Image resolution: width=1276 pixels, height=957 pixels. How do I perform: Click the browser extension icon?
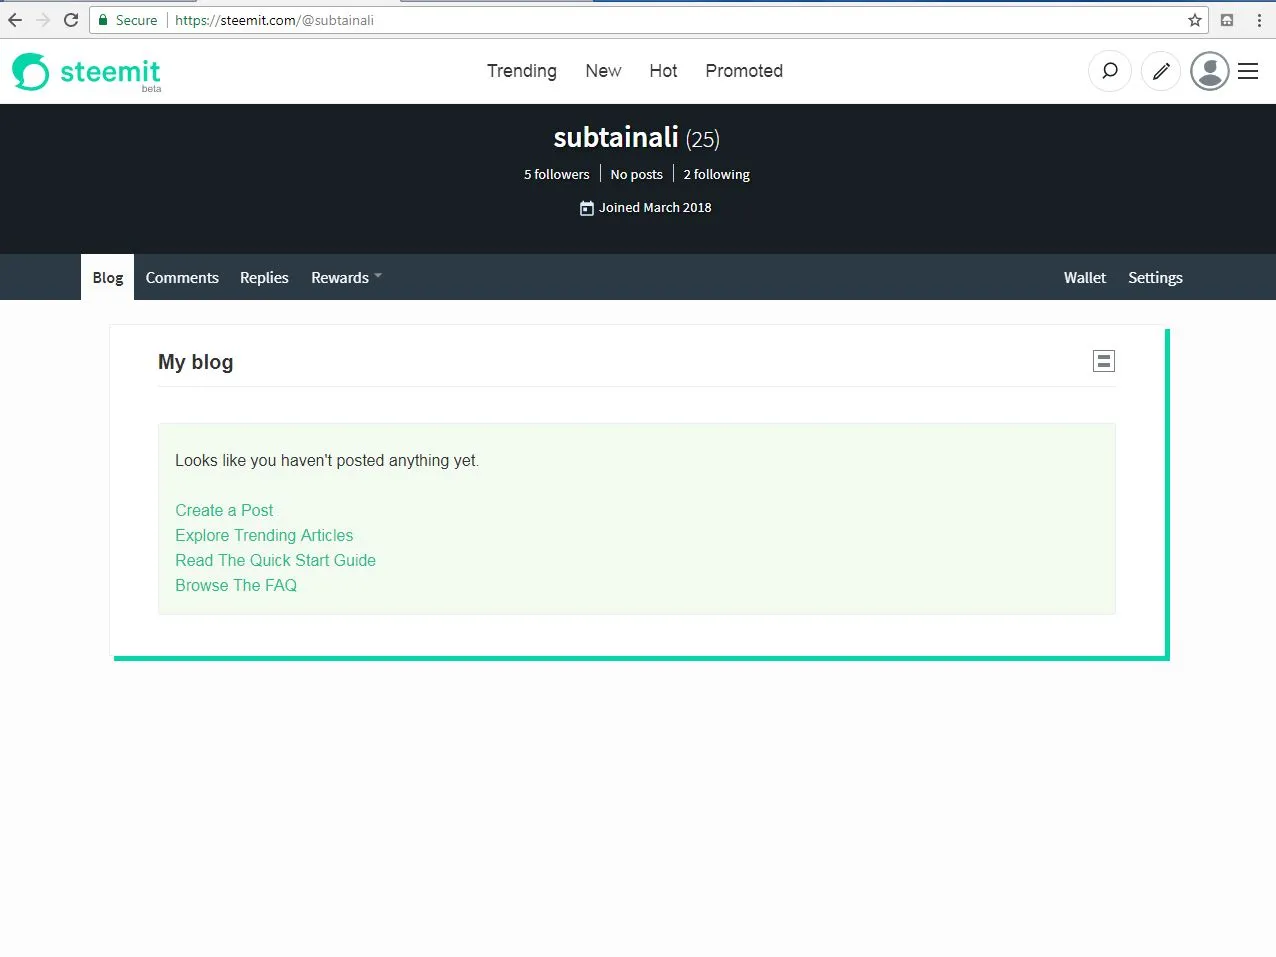pyautogui.click(x=1227, y=20)
